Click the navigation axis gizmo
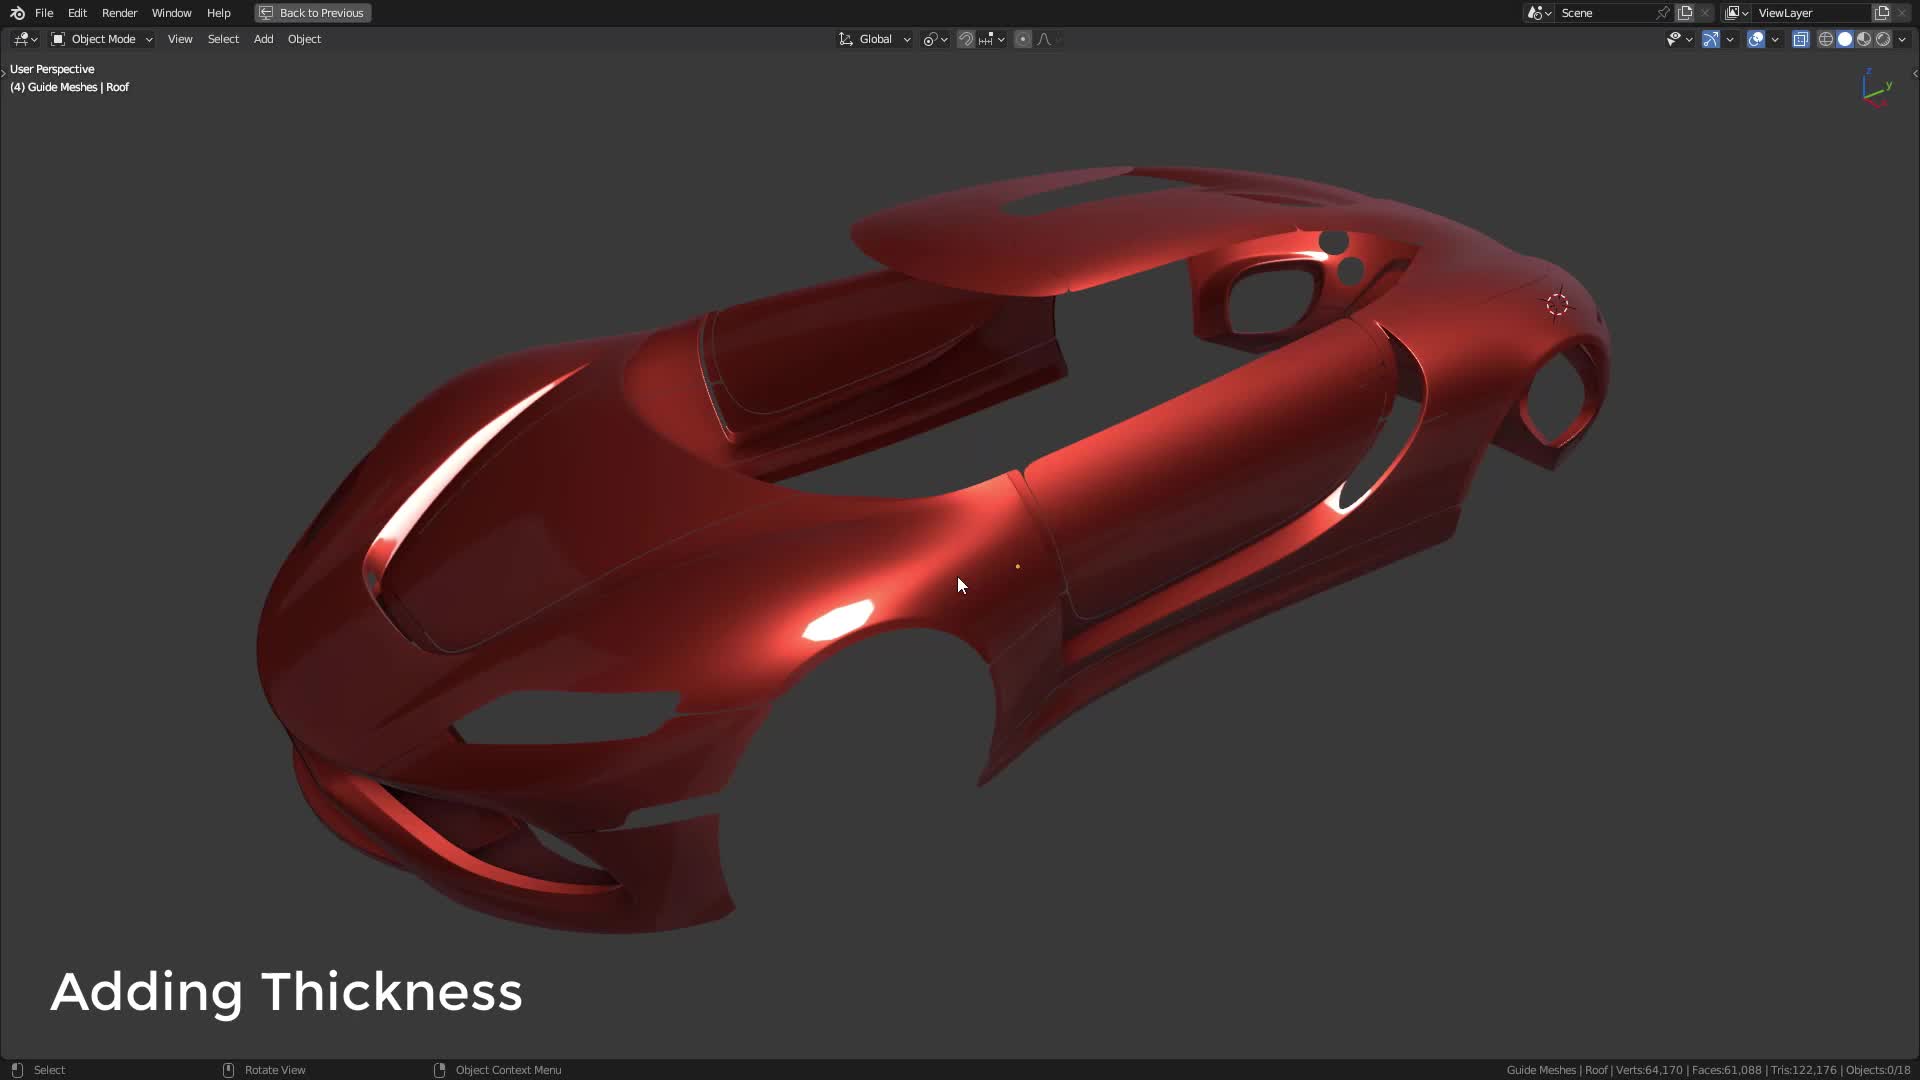The image size is (1920, 1080). click(x=1874, y=88)
